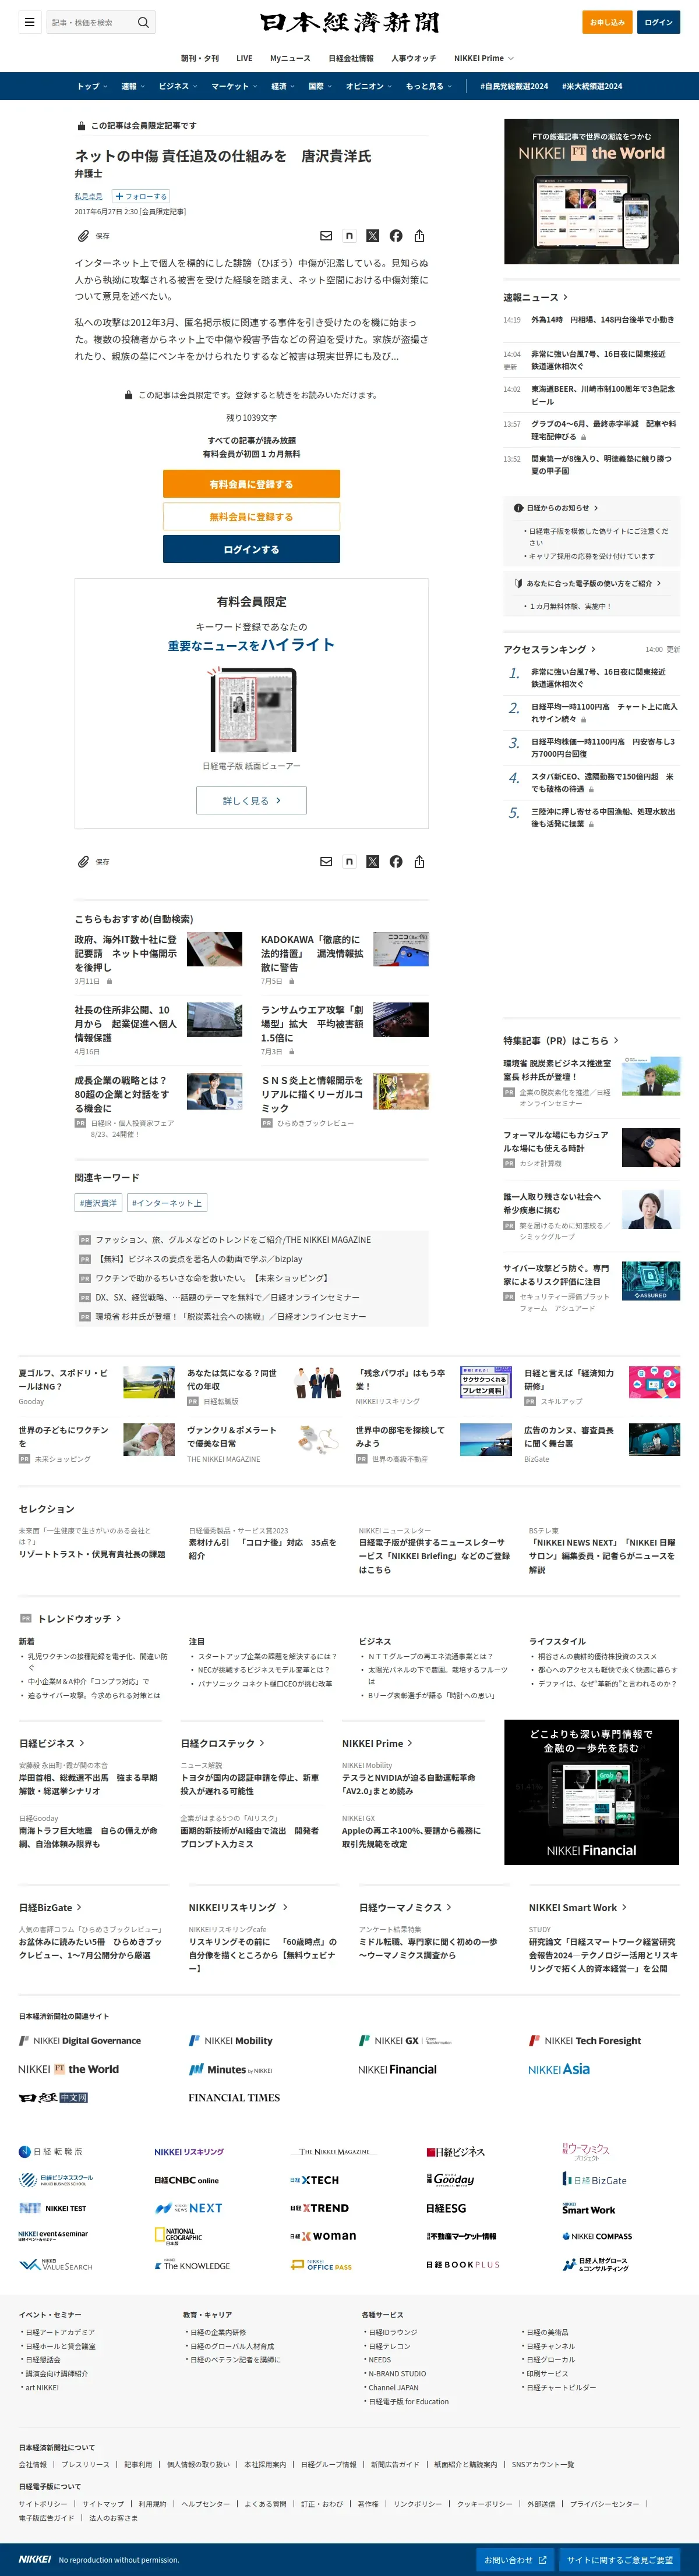Open the NIKKEI Prime dropdown
Image resolution: width=699 pixels, height=2576 pixels.
(484, 58)
